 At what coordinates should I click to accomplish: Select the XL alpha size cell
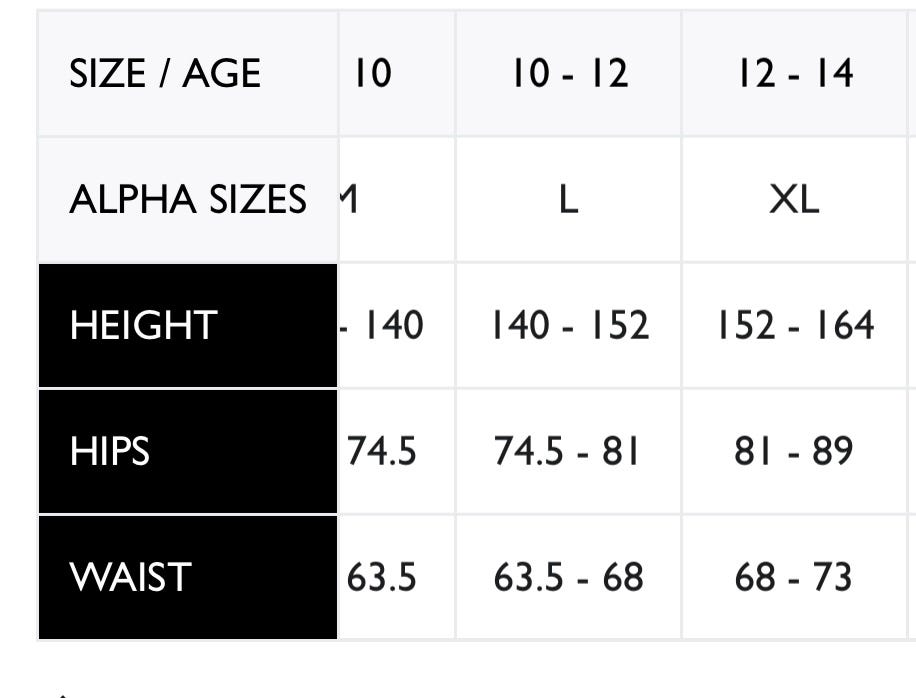(x=795, y=200)
